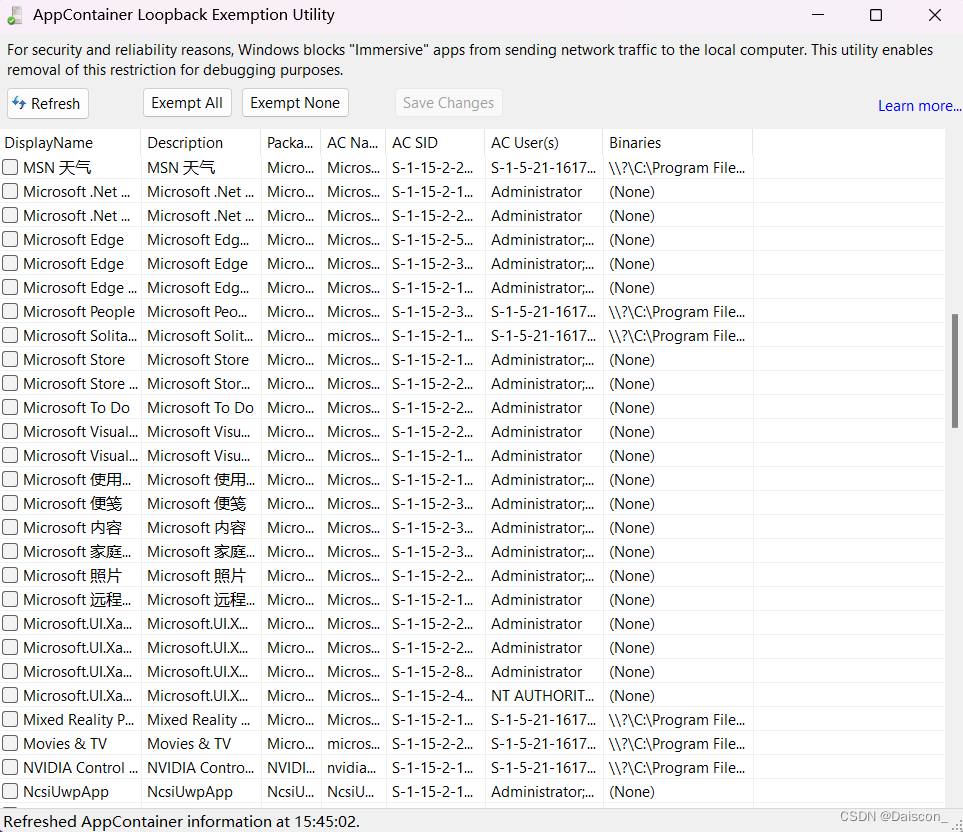Select the Microsoft 便笺 description cell
963x832 pixels.
pyautogui.click(x=200, y=503)
